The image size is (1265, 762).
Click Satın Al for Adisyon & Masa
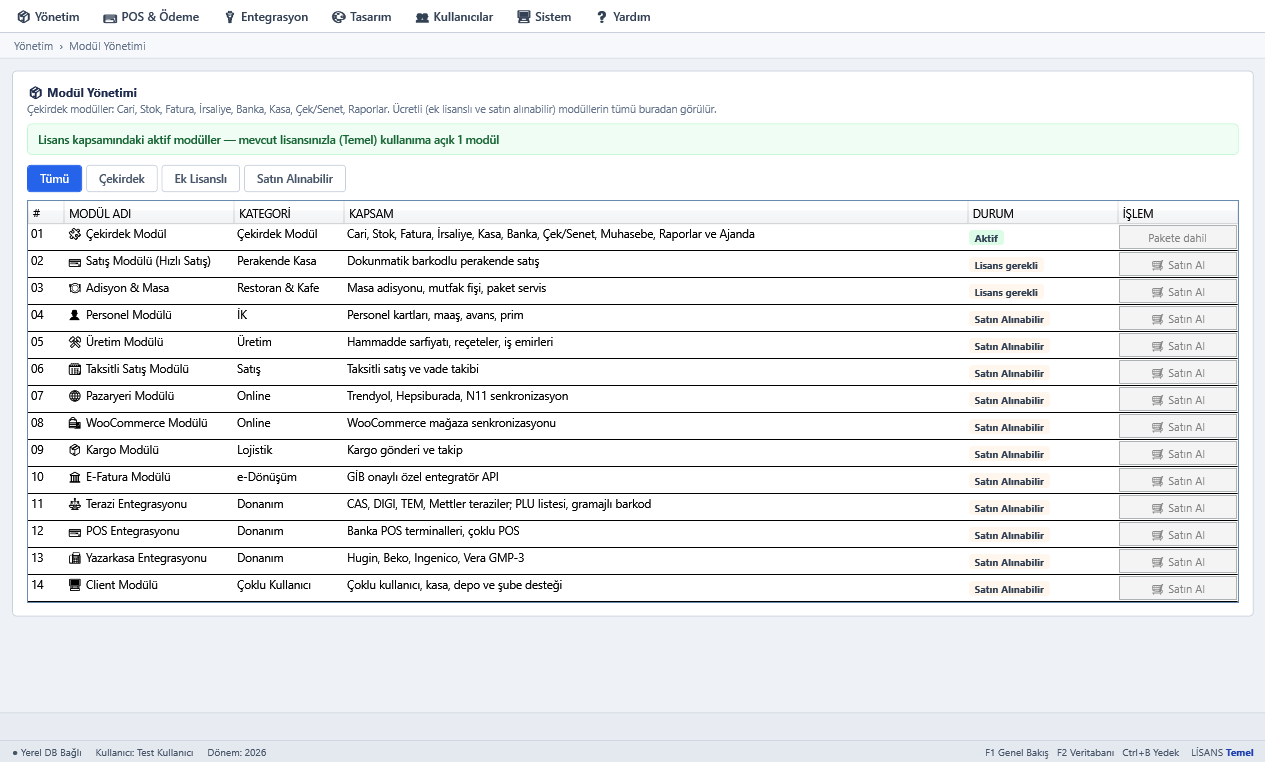(x=1178, y=292)
